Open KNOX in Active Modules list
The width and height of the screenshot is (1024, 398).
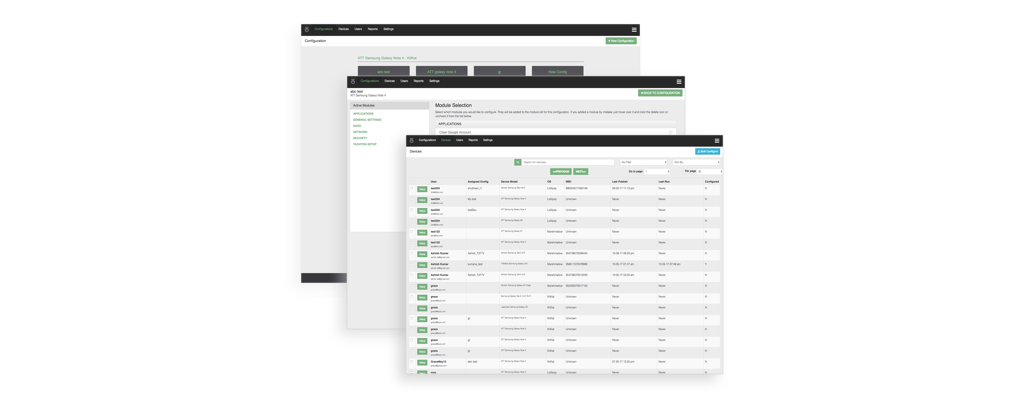357,126
